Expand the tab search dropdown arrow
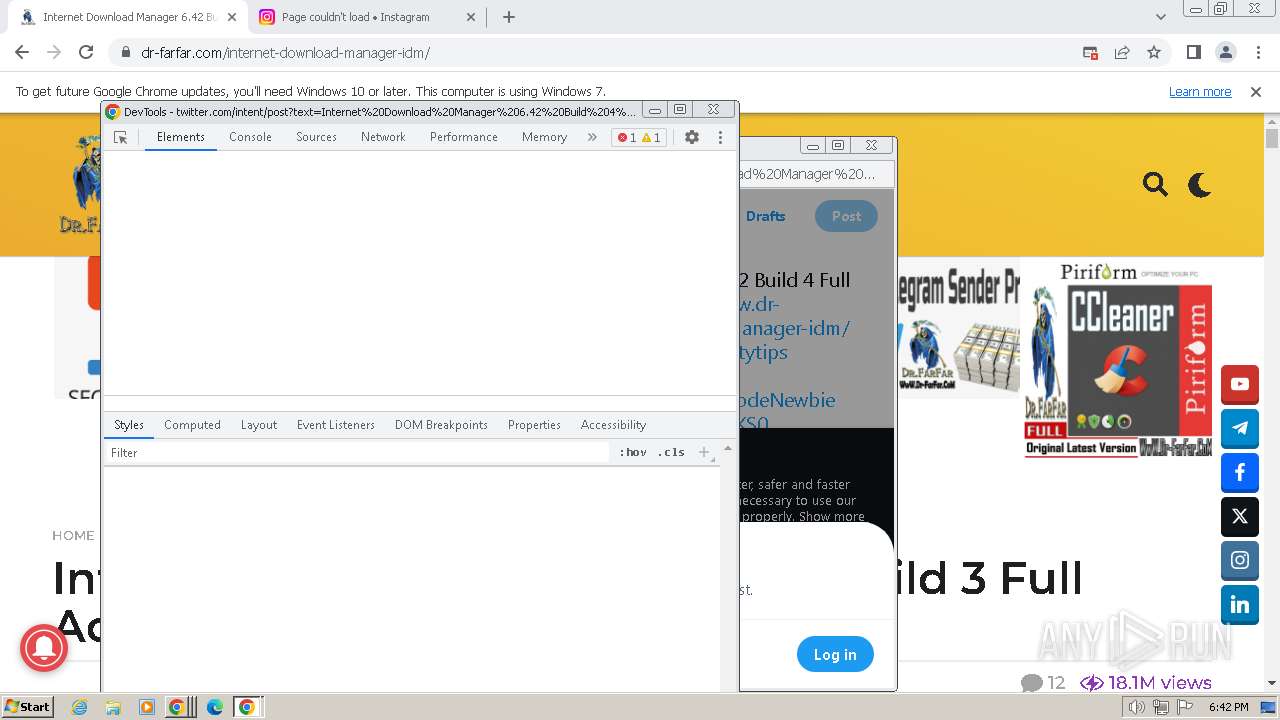Image resolution: width=1280 pixels, height=720 pixels. tap(1161, 17)
